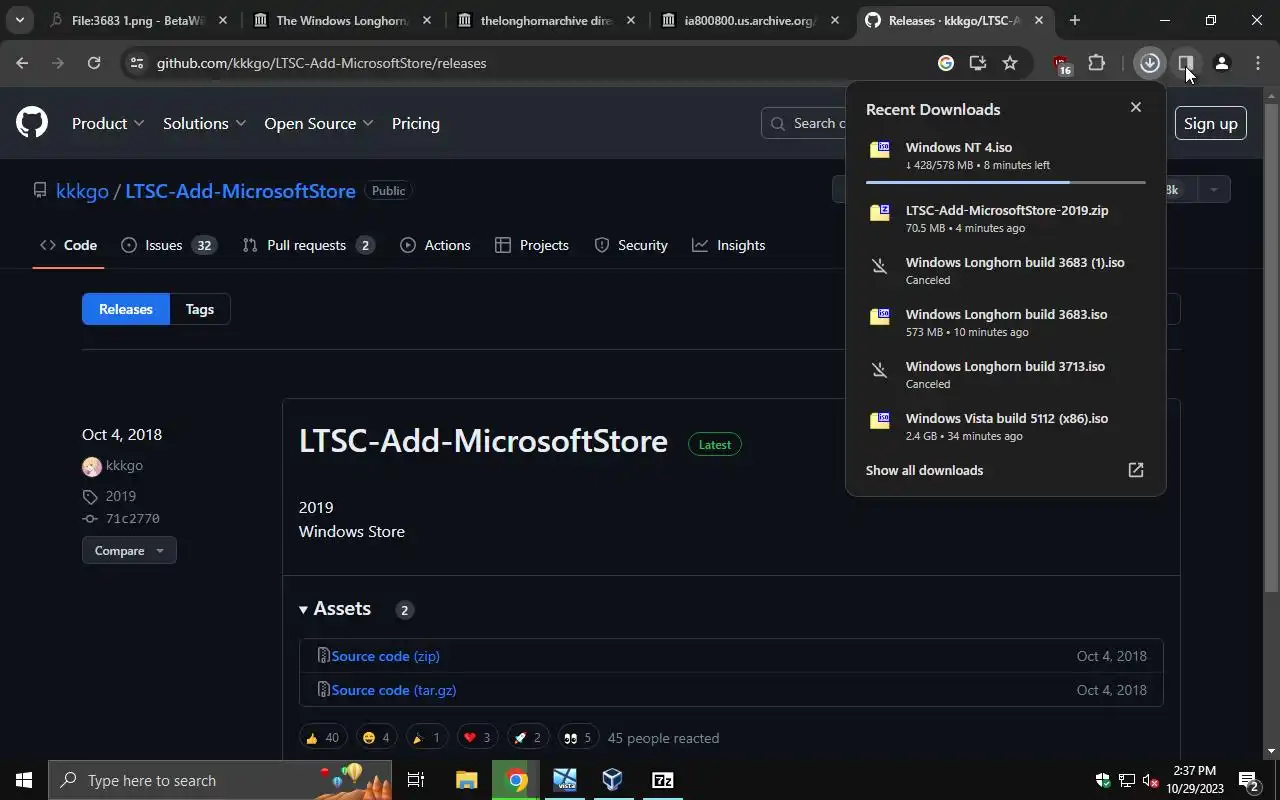Open 7-Zip from the taskbar
This screenshot has width=1280, height=800.
click(x=662, y=780)
